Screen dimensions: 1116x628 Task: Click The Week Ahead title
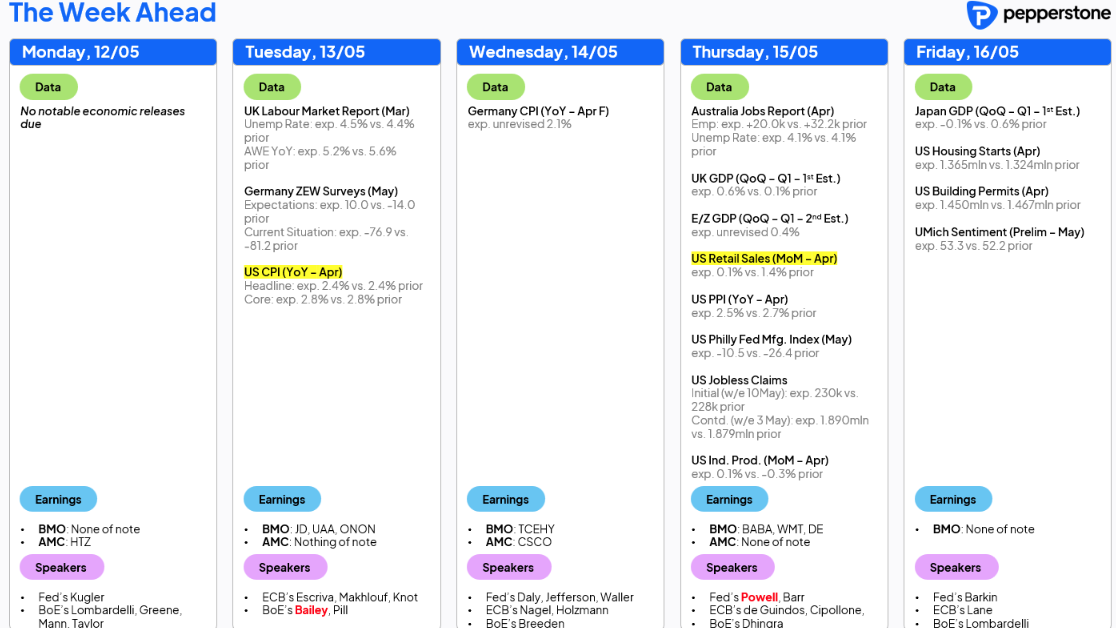pyautogui.click(x=112, y=13)
